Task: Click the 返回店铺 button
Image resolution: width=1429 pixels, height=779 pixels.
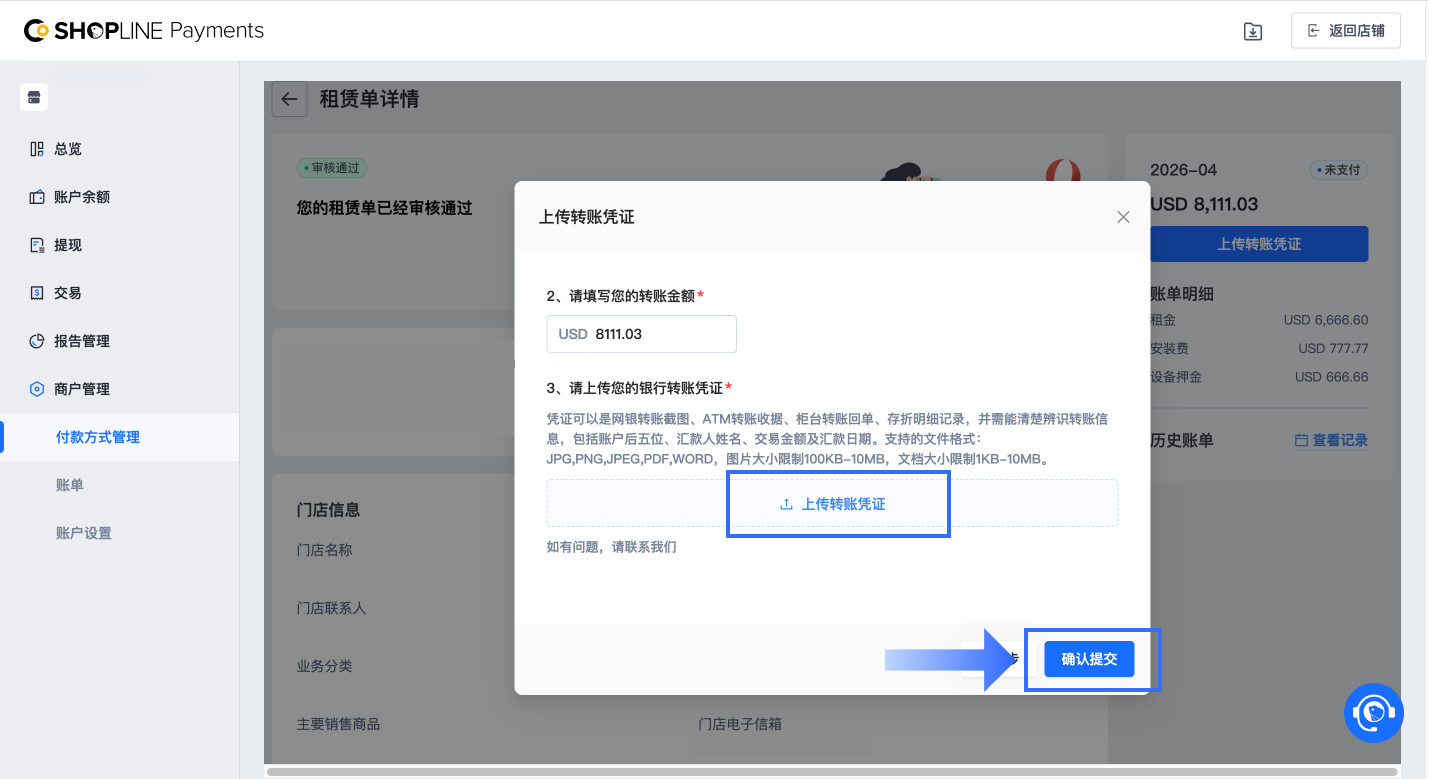Action: pos(1345,31)
